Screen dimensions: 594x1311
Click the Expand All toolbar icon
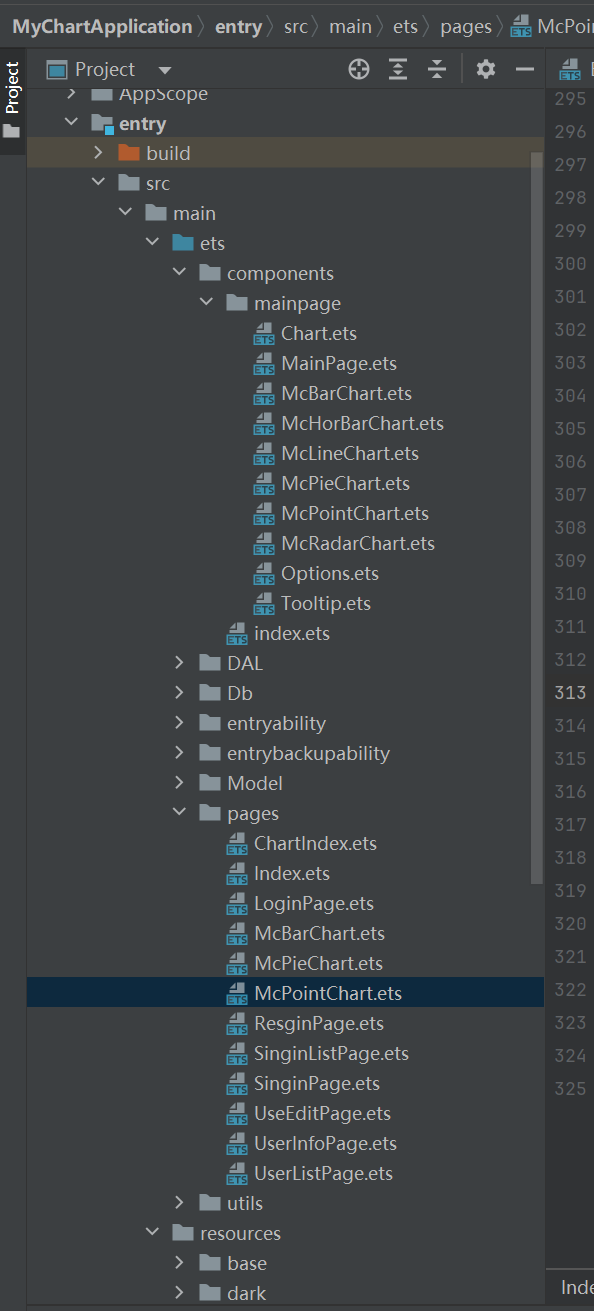pyautogui.click(x=398, y=69)
